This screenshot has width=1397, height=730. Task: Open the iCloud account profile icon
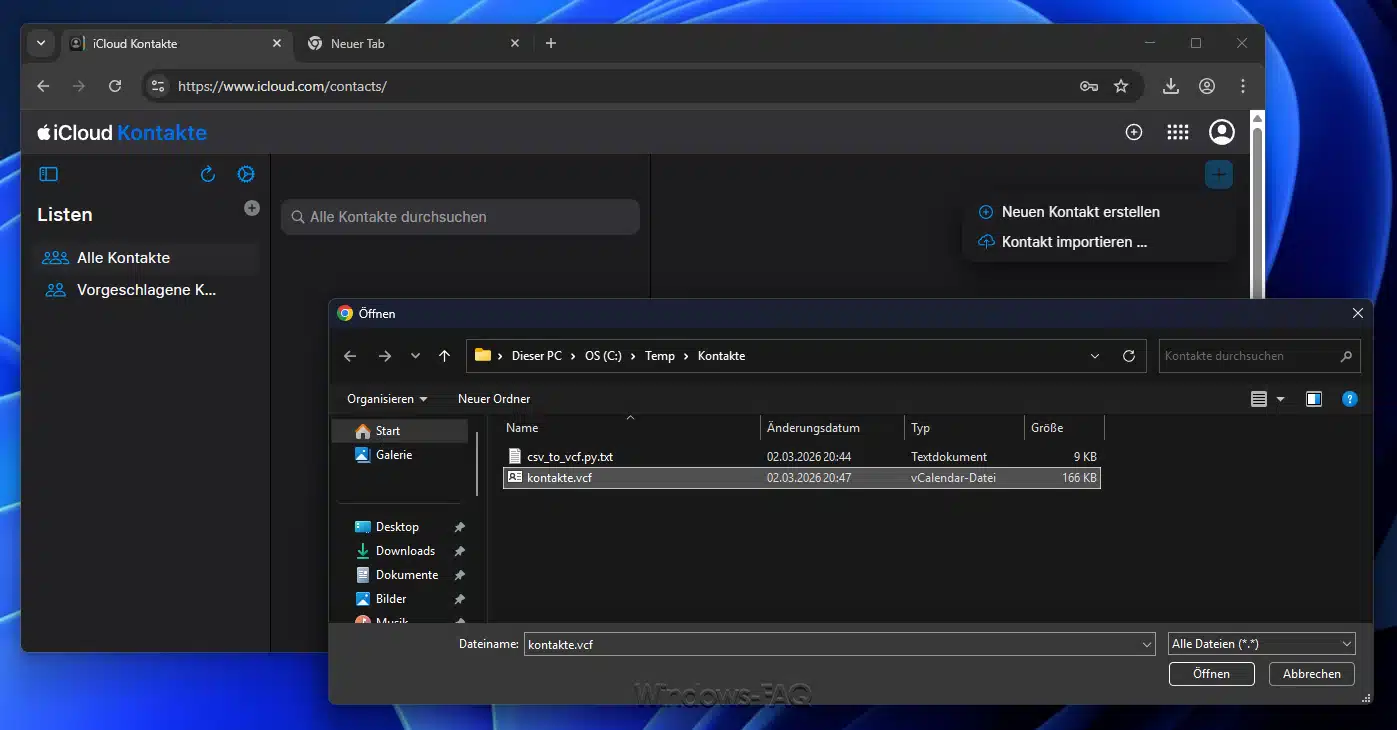click(1221, 132)
